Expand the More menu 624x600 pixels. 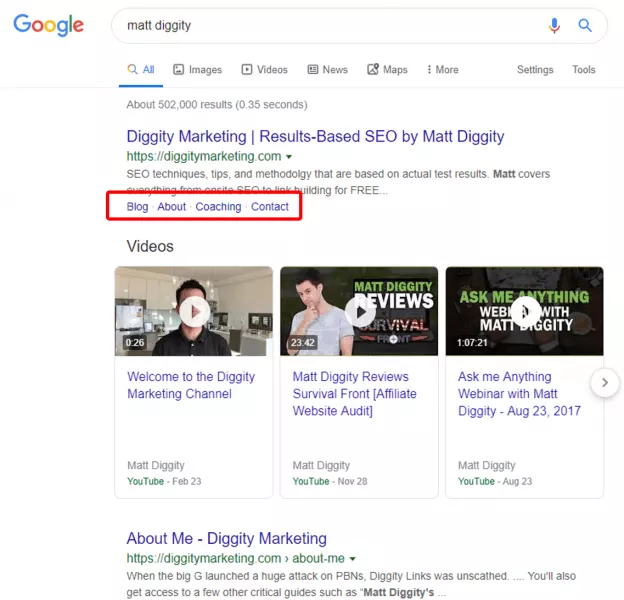click(x=443, y=70)
